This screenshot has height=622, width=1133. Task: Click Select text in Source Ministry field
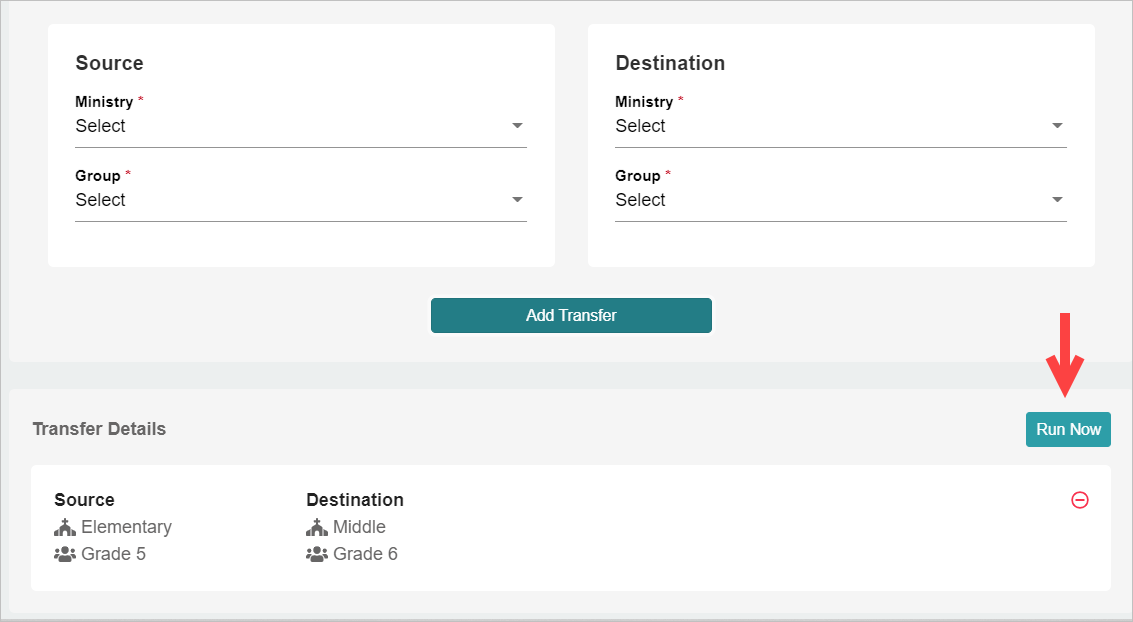point(101,126)
